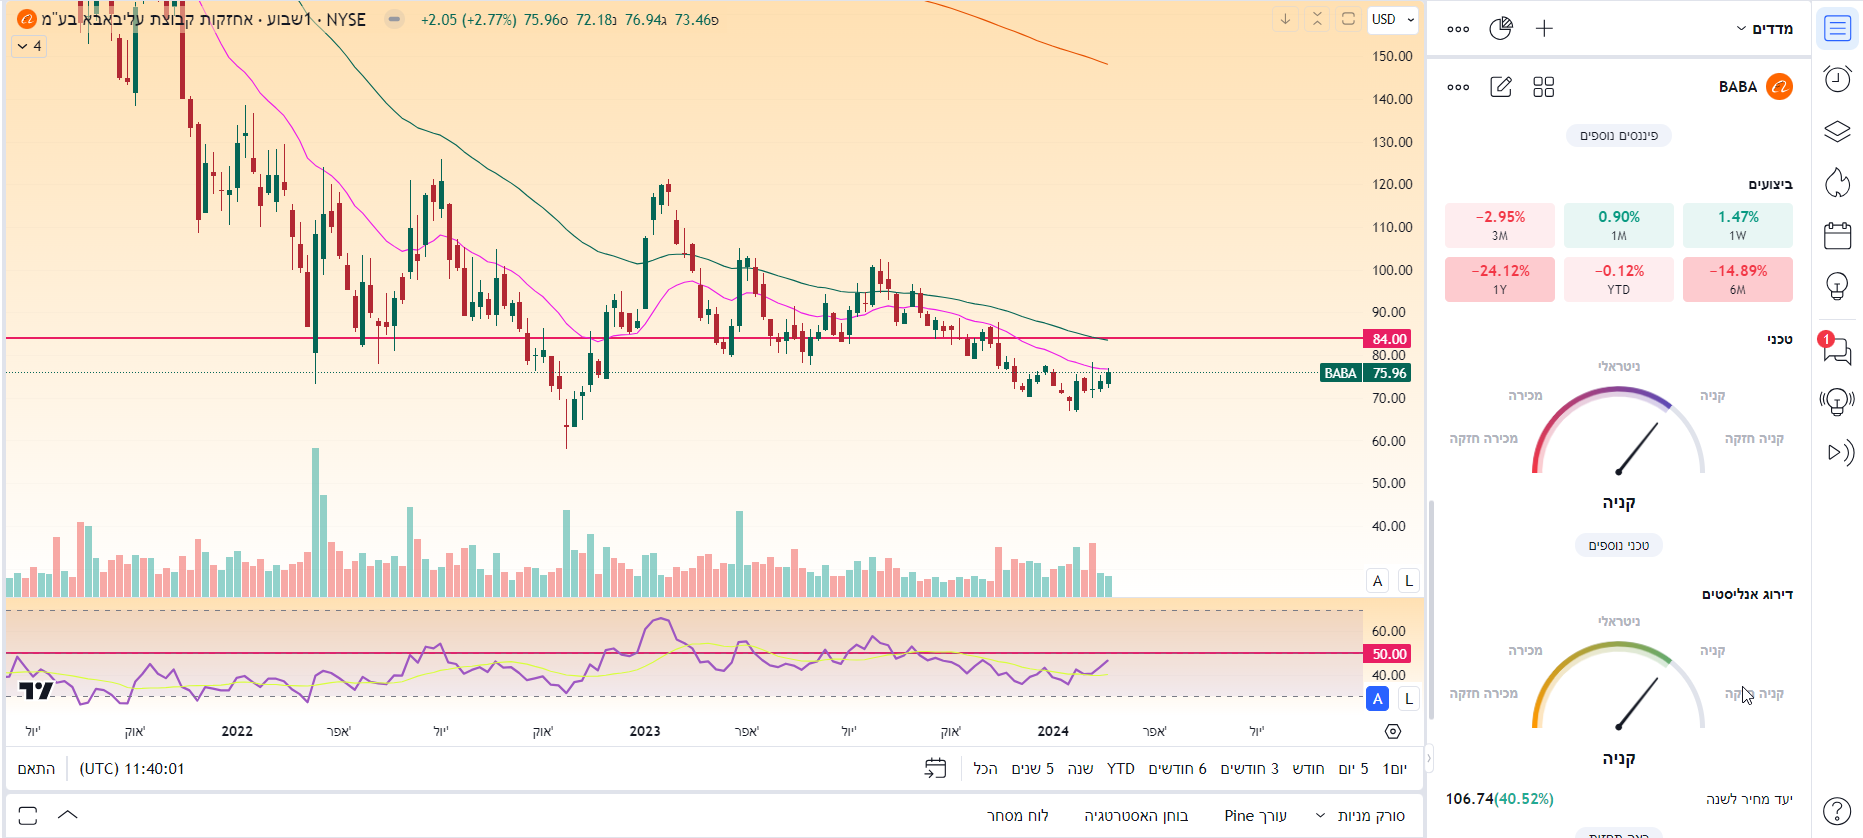Click the TradingView logo on chart
1863x838 pixels.
coord(36,690)
